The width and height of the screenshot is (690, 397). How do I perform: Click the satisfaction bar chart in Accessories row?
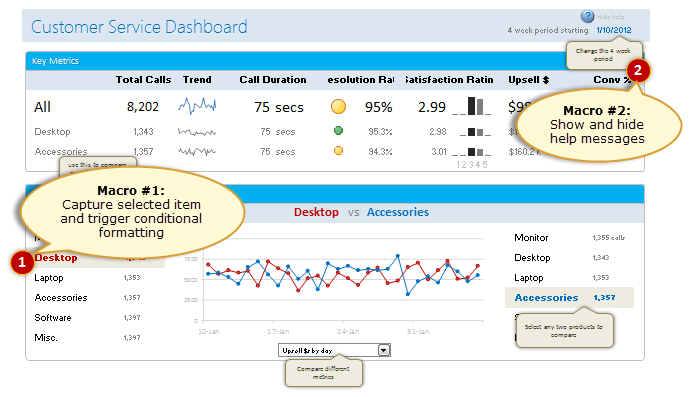point(472,152)
